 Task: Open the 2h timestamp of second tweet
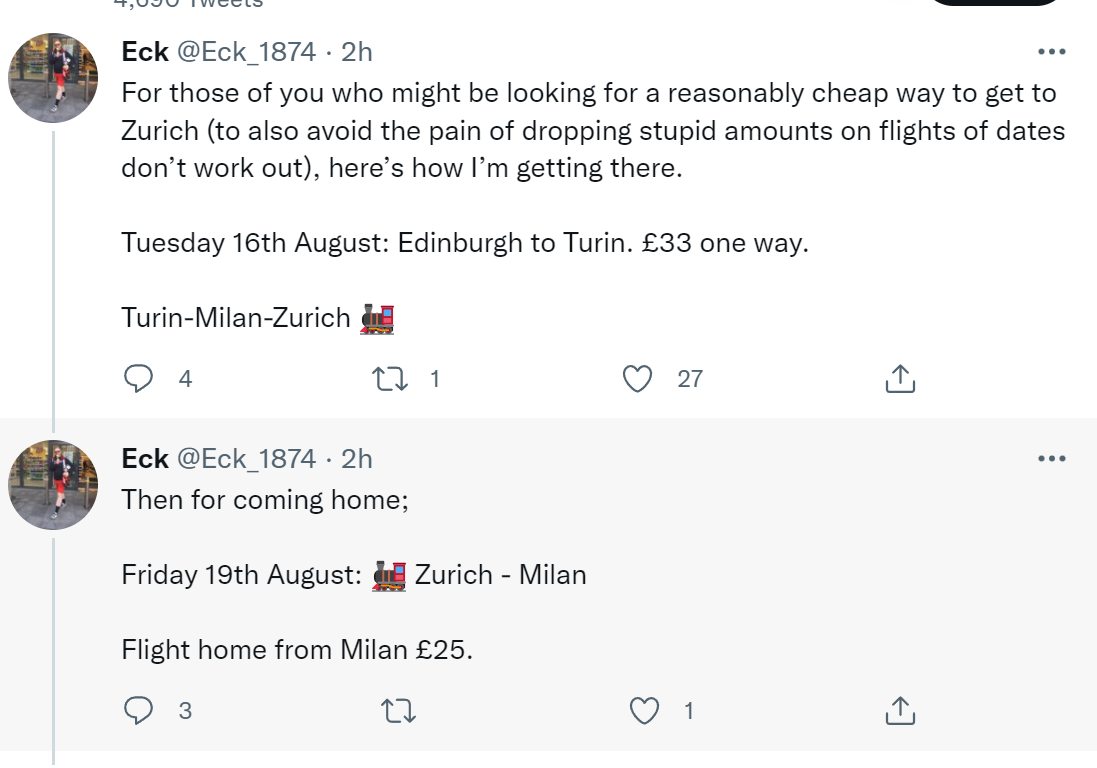click(357, 459)
